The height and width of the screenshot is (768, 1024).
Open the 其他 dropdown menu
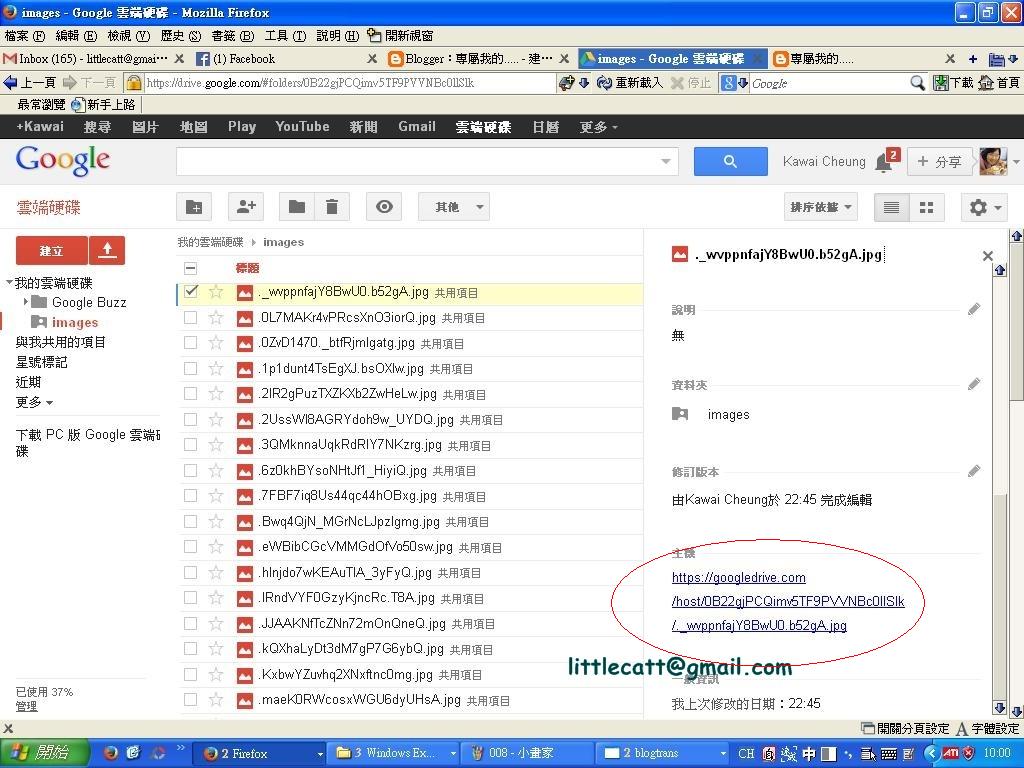click(x=454, y=207)
